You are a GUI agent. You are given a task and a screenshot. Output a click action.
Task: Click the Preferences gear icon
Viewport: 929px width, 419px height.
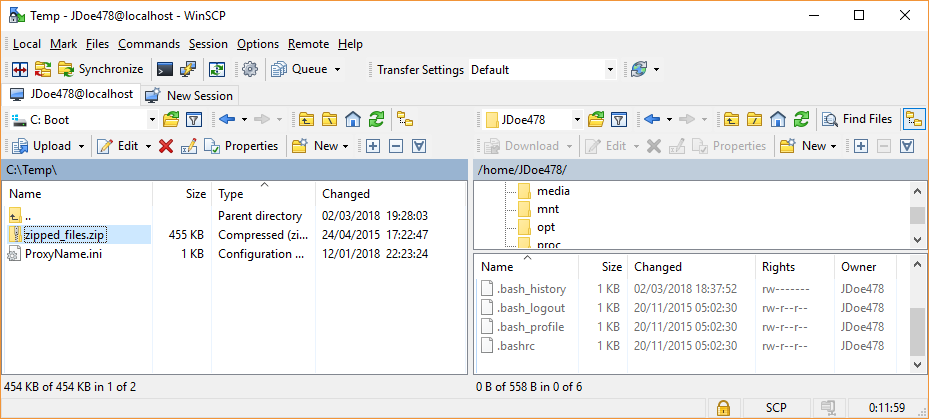click(x=251, y=69)
